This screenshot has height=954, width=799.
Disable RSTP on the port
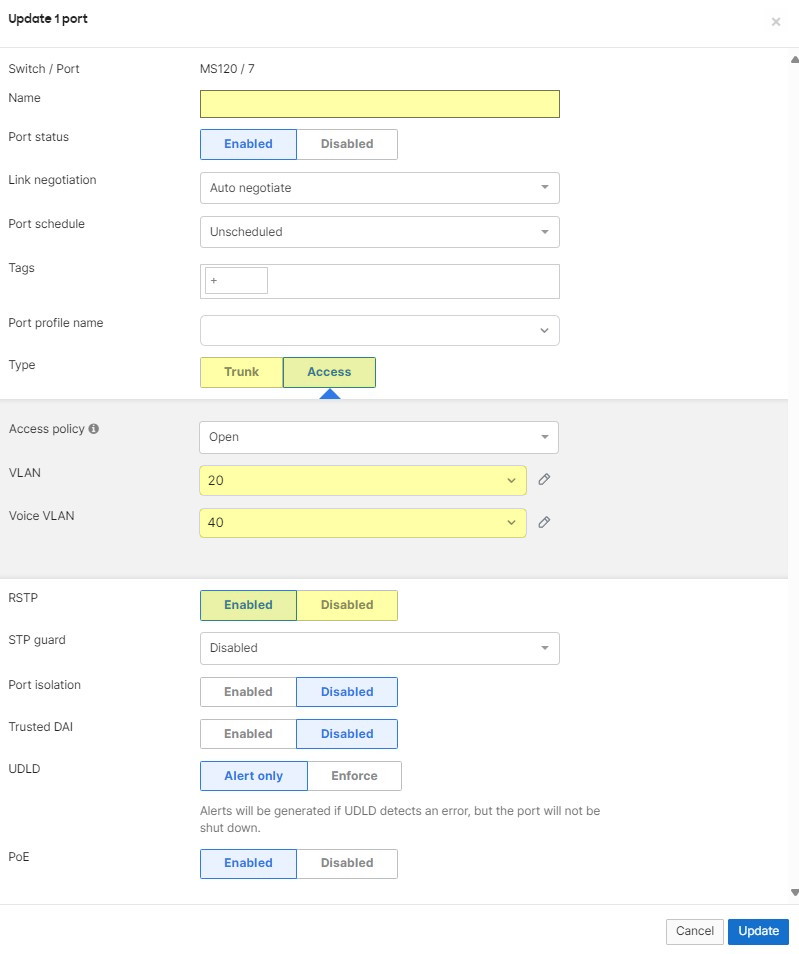(x=347, y=605)
